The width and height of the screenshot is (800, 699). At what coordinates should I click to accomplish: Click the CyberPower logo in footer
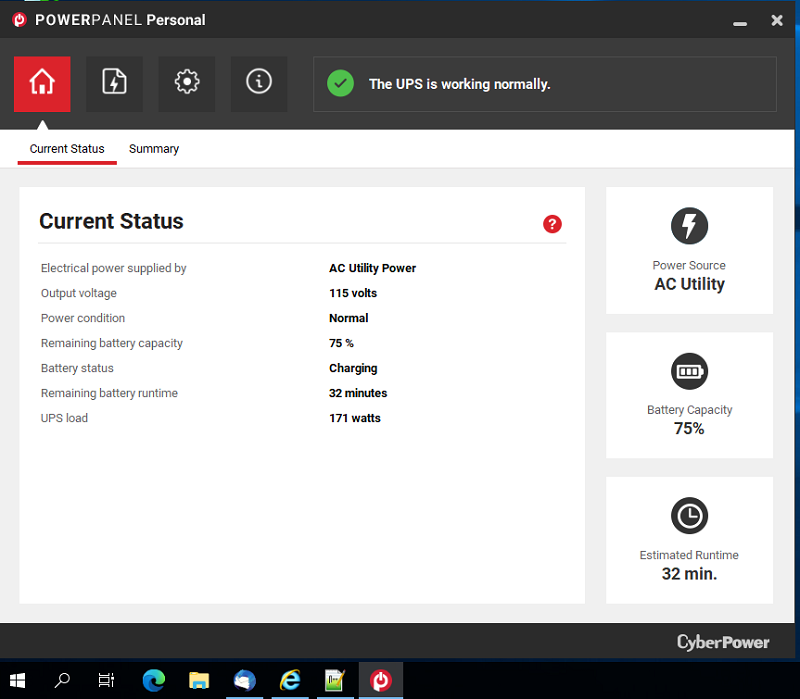(723, 642)
